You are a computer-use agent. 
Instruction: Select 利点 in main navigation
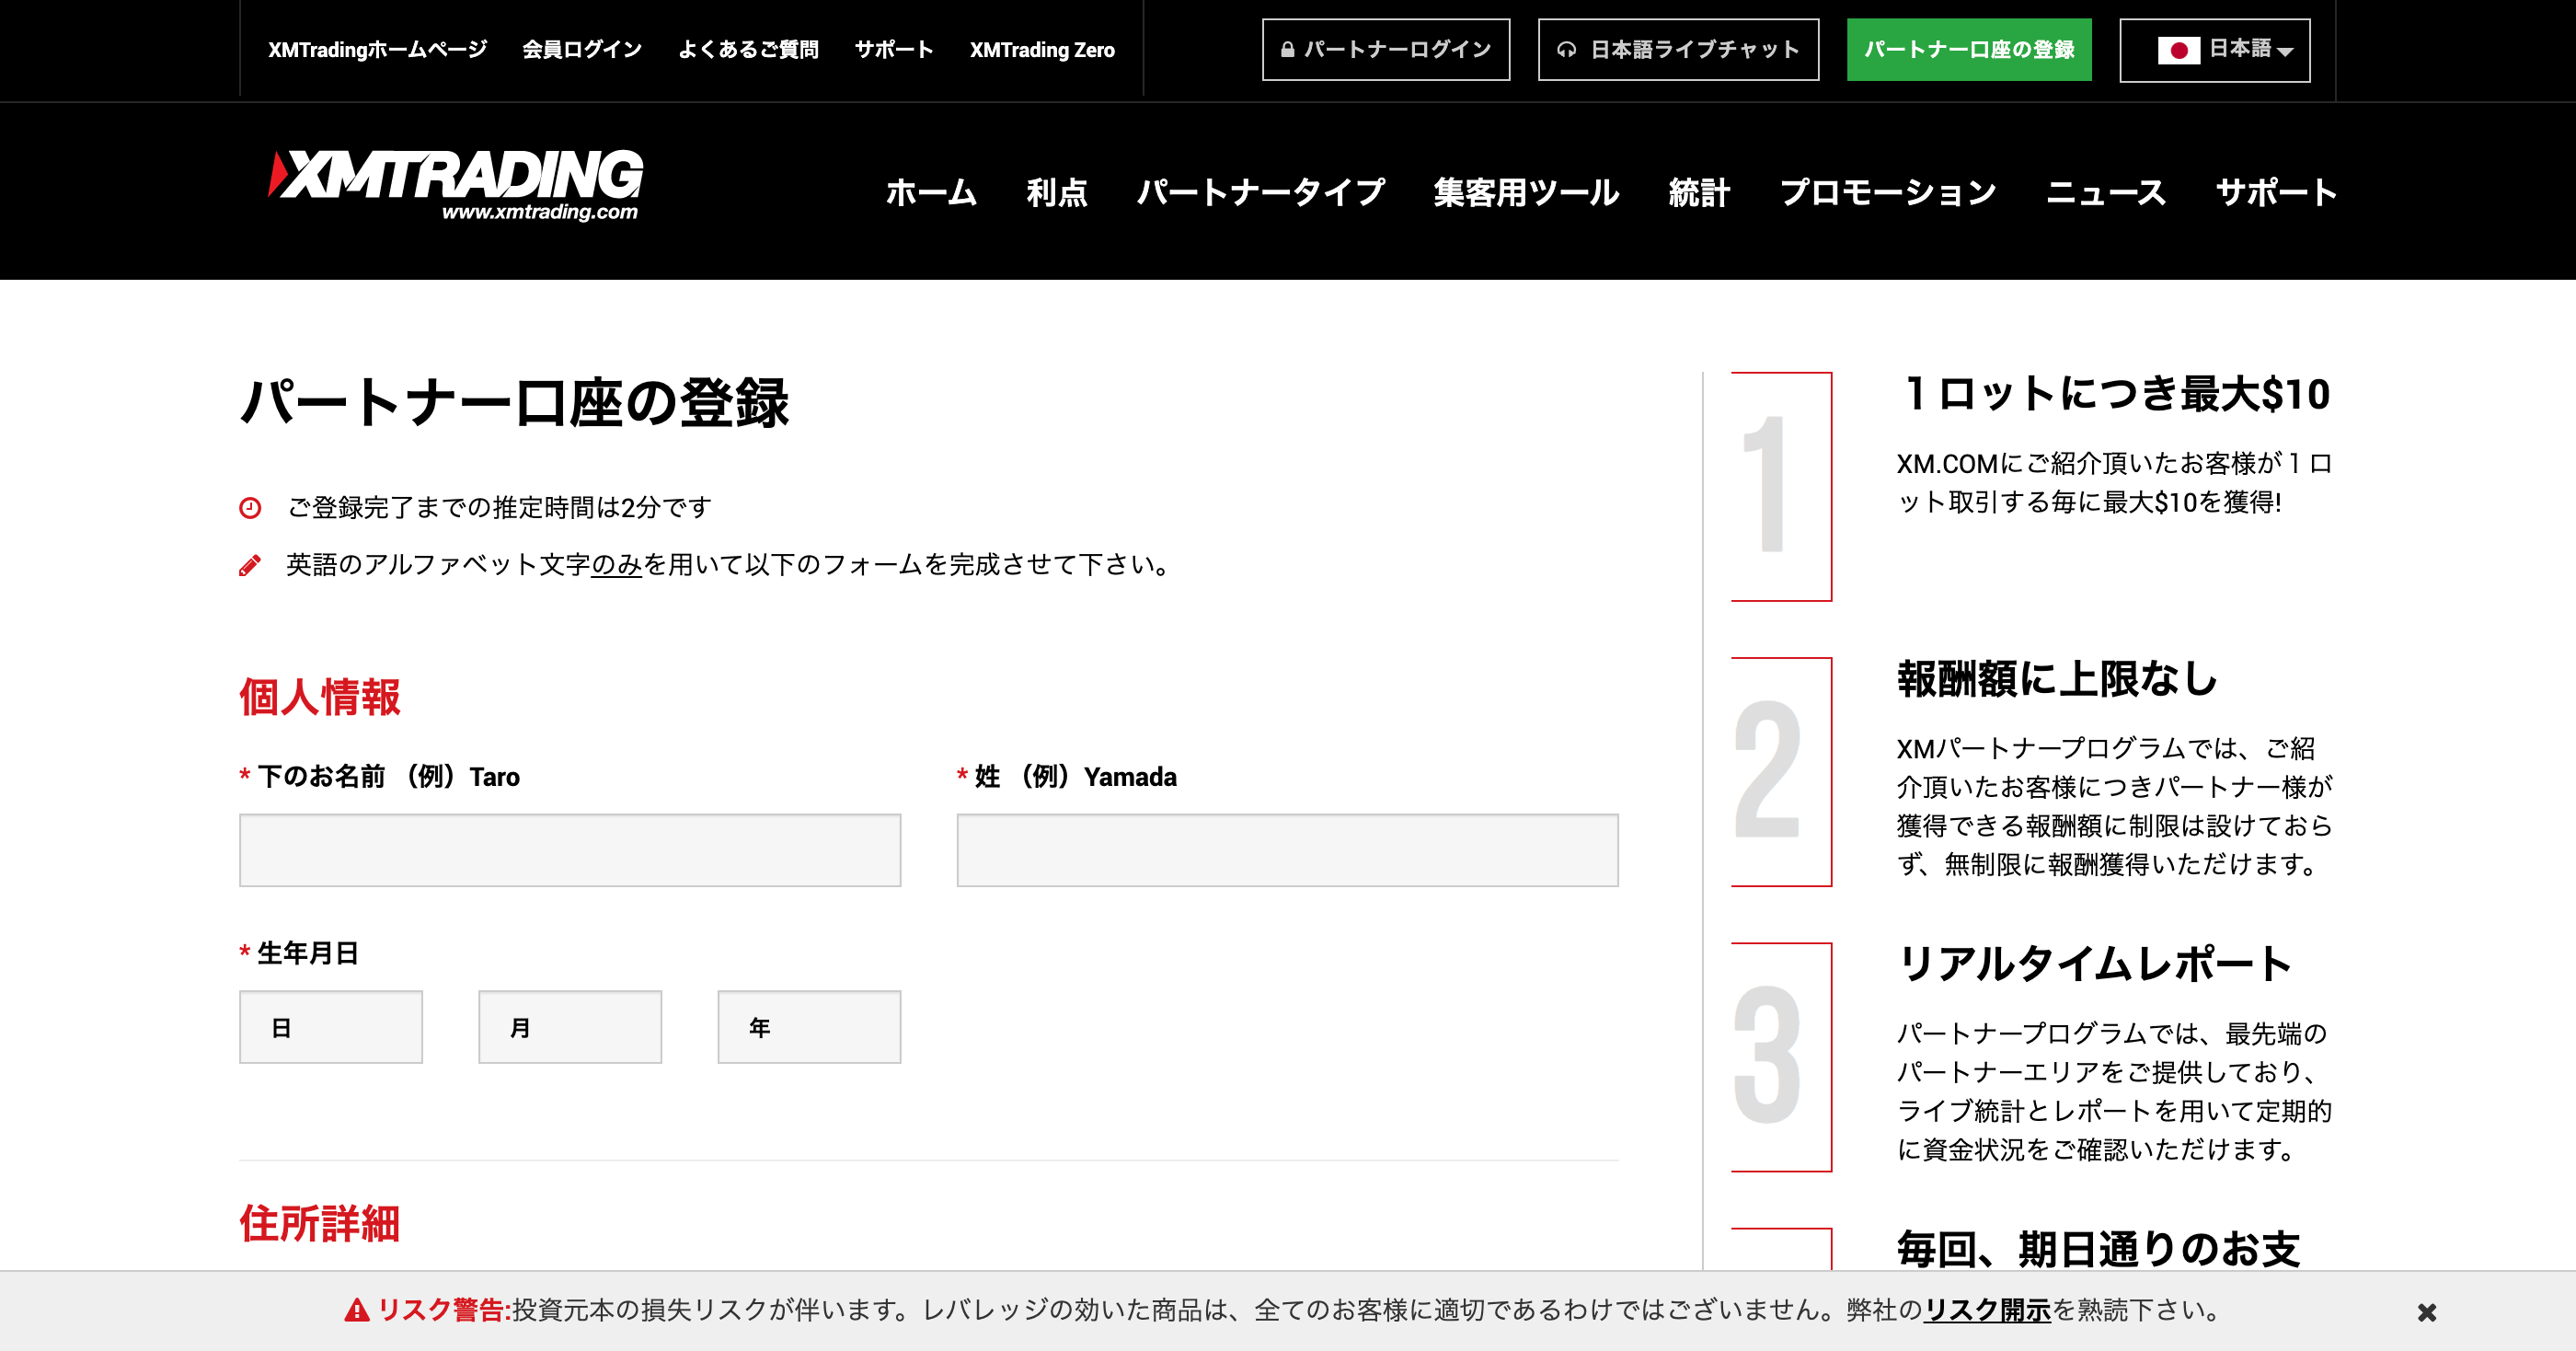(x=1057, y=192)
